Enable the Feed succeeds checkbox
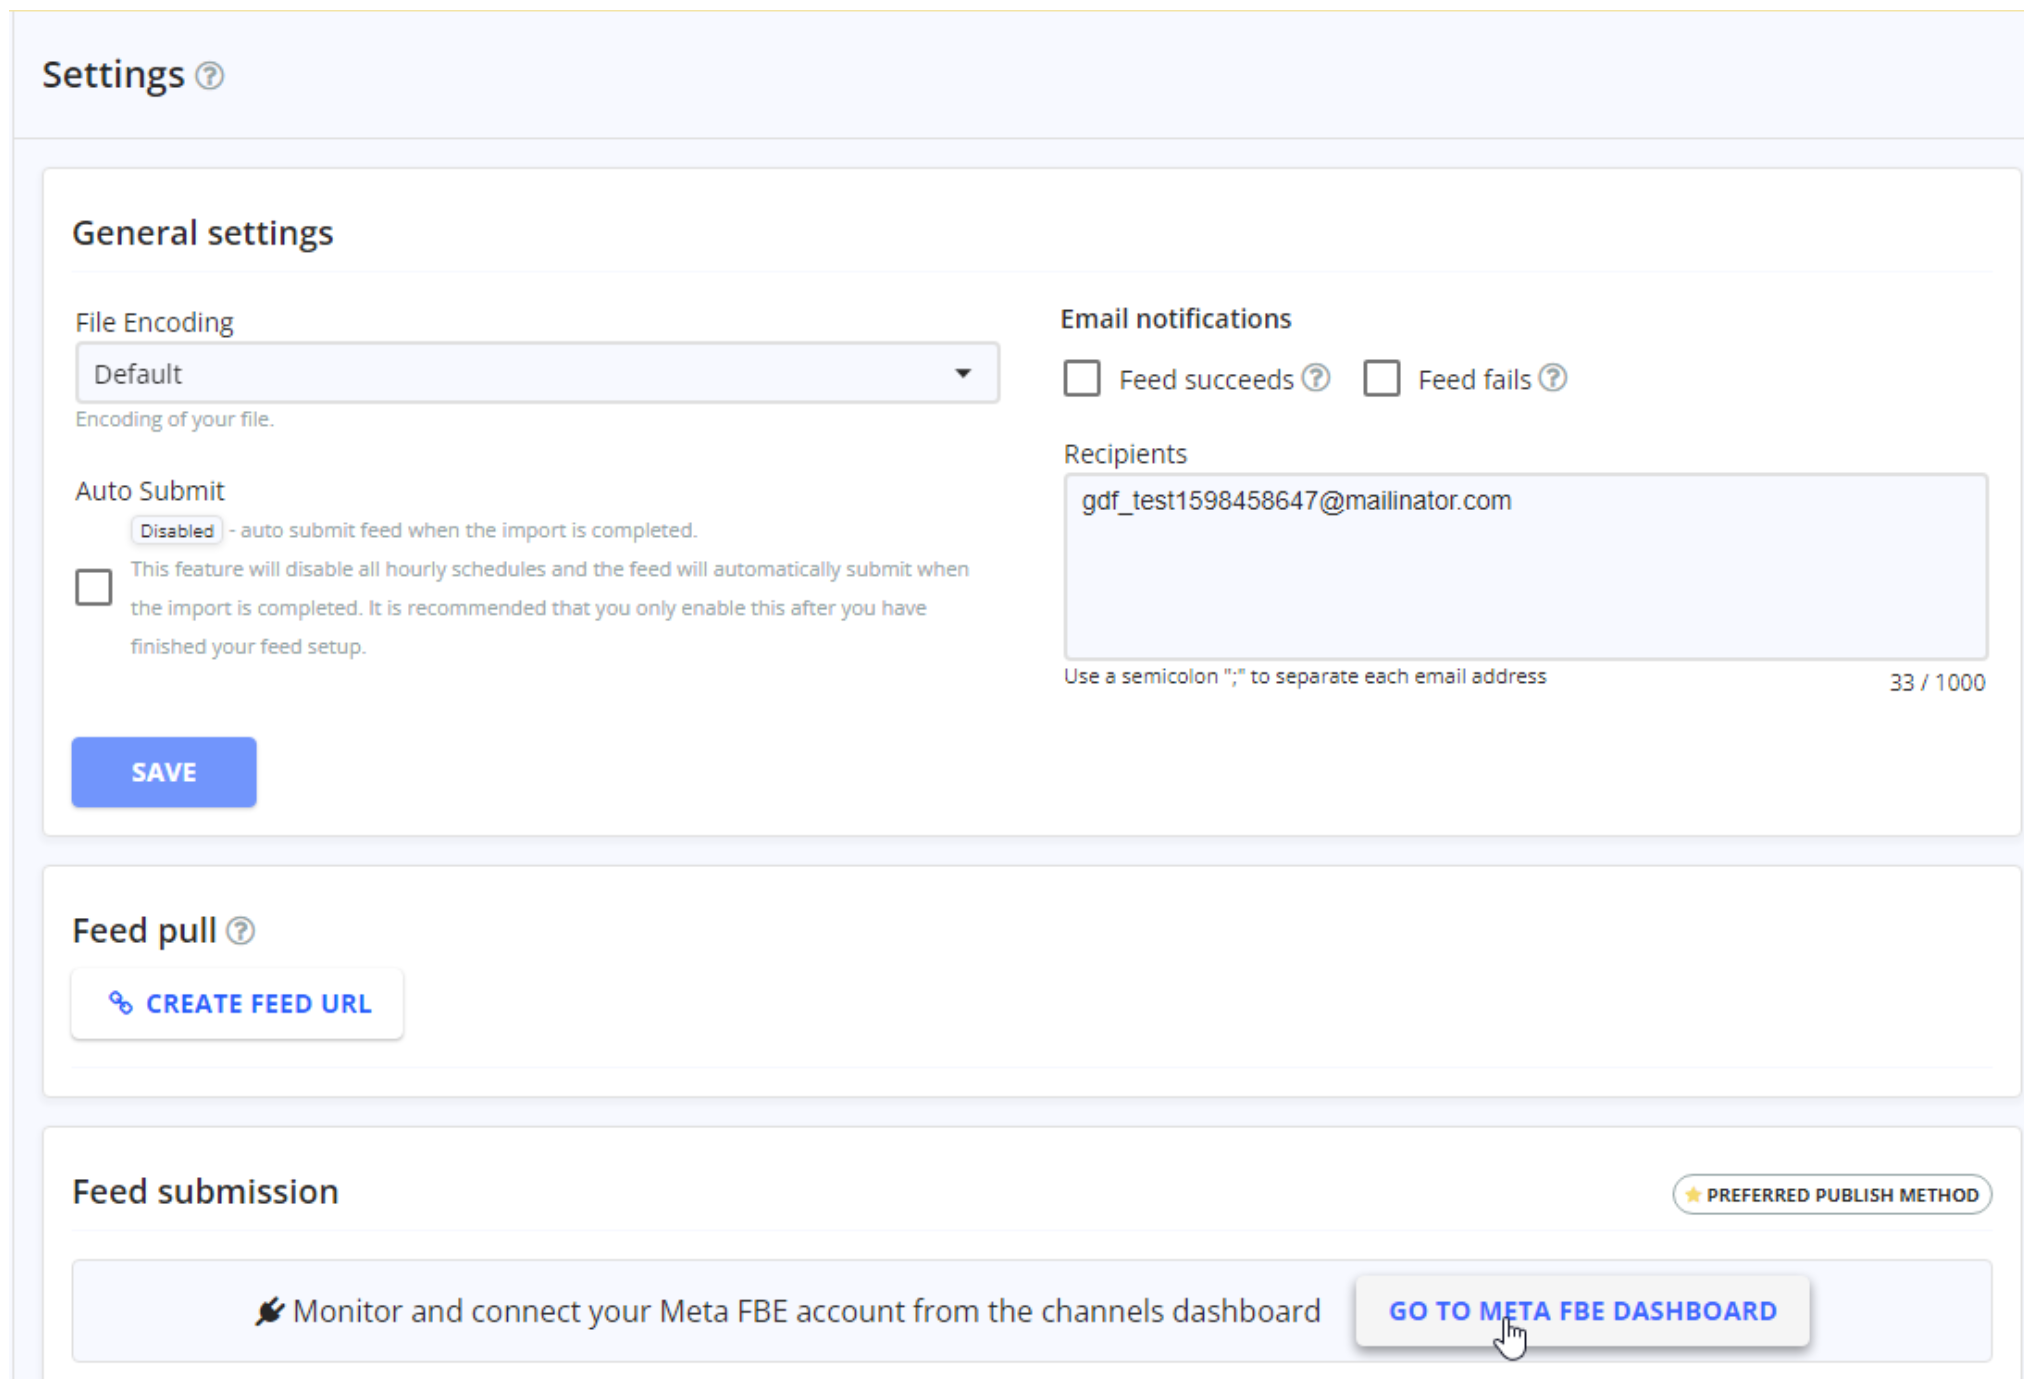The image size is (2044, 1394). tap(1083, 380)
